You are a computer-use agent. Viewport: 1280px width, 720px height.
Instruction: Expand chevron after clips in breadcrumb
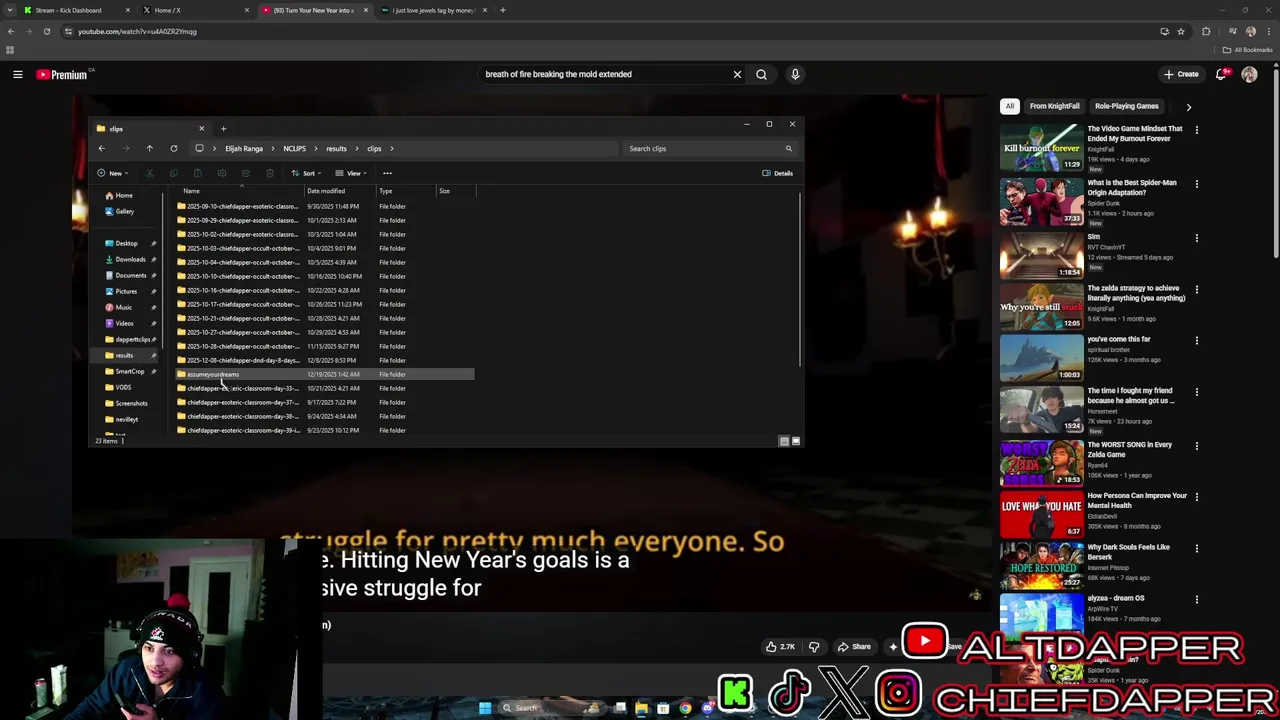coord(392,148)
